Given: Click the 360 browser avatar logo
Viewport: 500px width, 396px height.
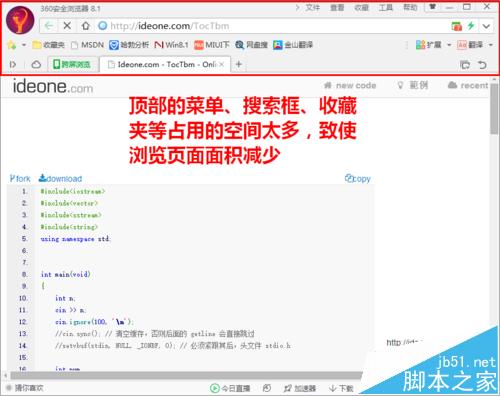Looking at the screenshot, I should click(x=20, y=20).
